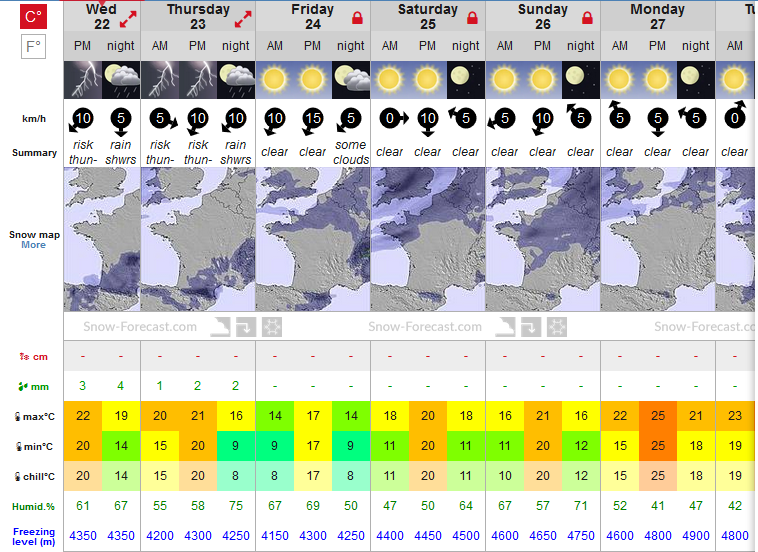Viewport: 758px width, 552px height.
Task: Select the Wed 22 day header
Action: (x=102, y=17)
